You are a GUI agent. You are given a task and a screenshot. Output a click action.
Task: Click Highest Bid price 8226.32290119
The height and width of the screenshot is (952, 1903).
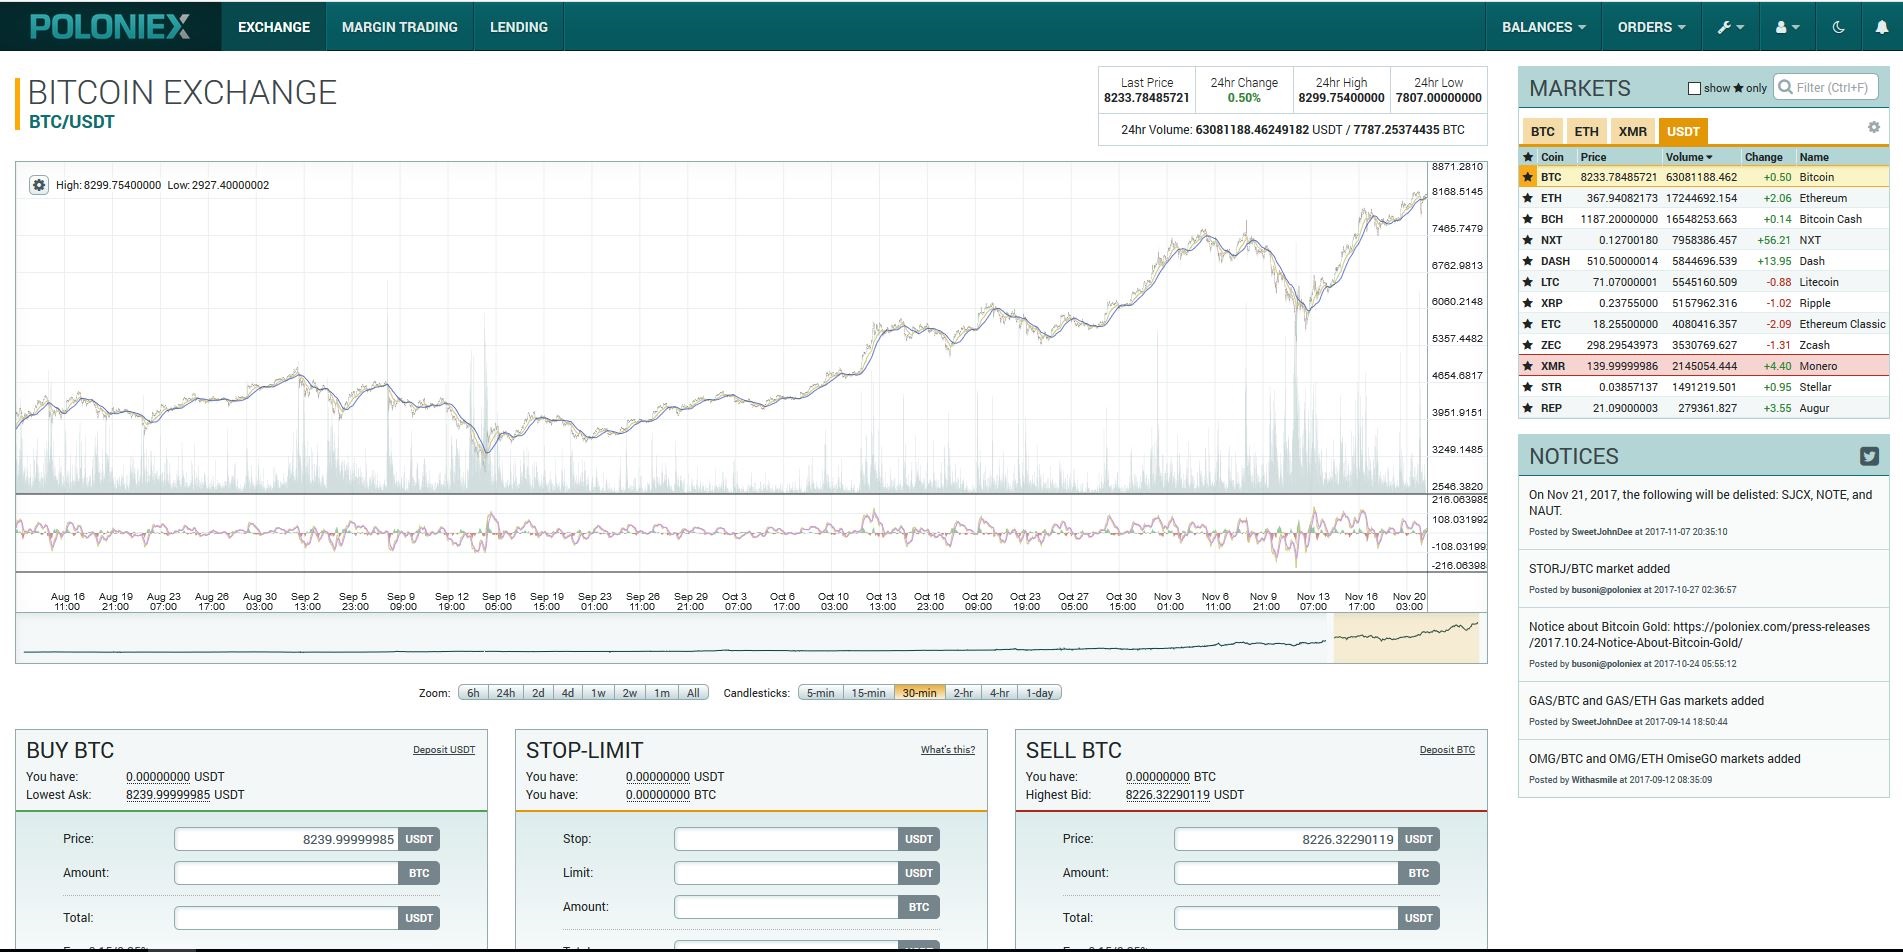1167,795
